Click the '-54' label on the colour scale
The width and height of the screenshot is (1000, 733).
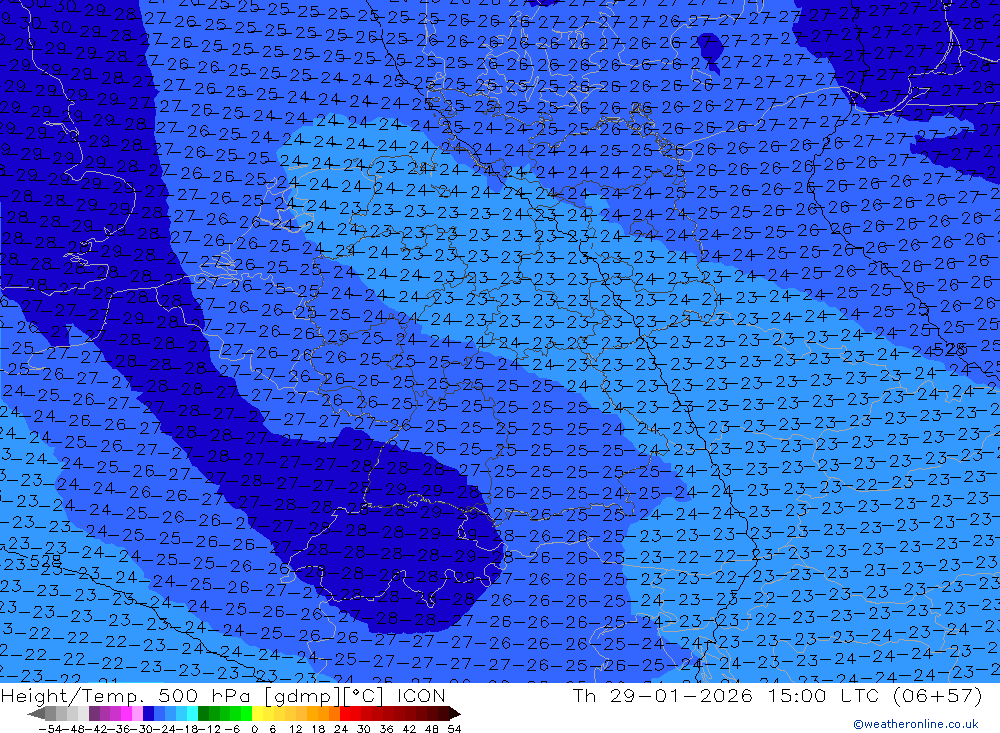(x=50, y=729)
